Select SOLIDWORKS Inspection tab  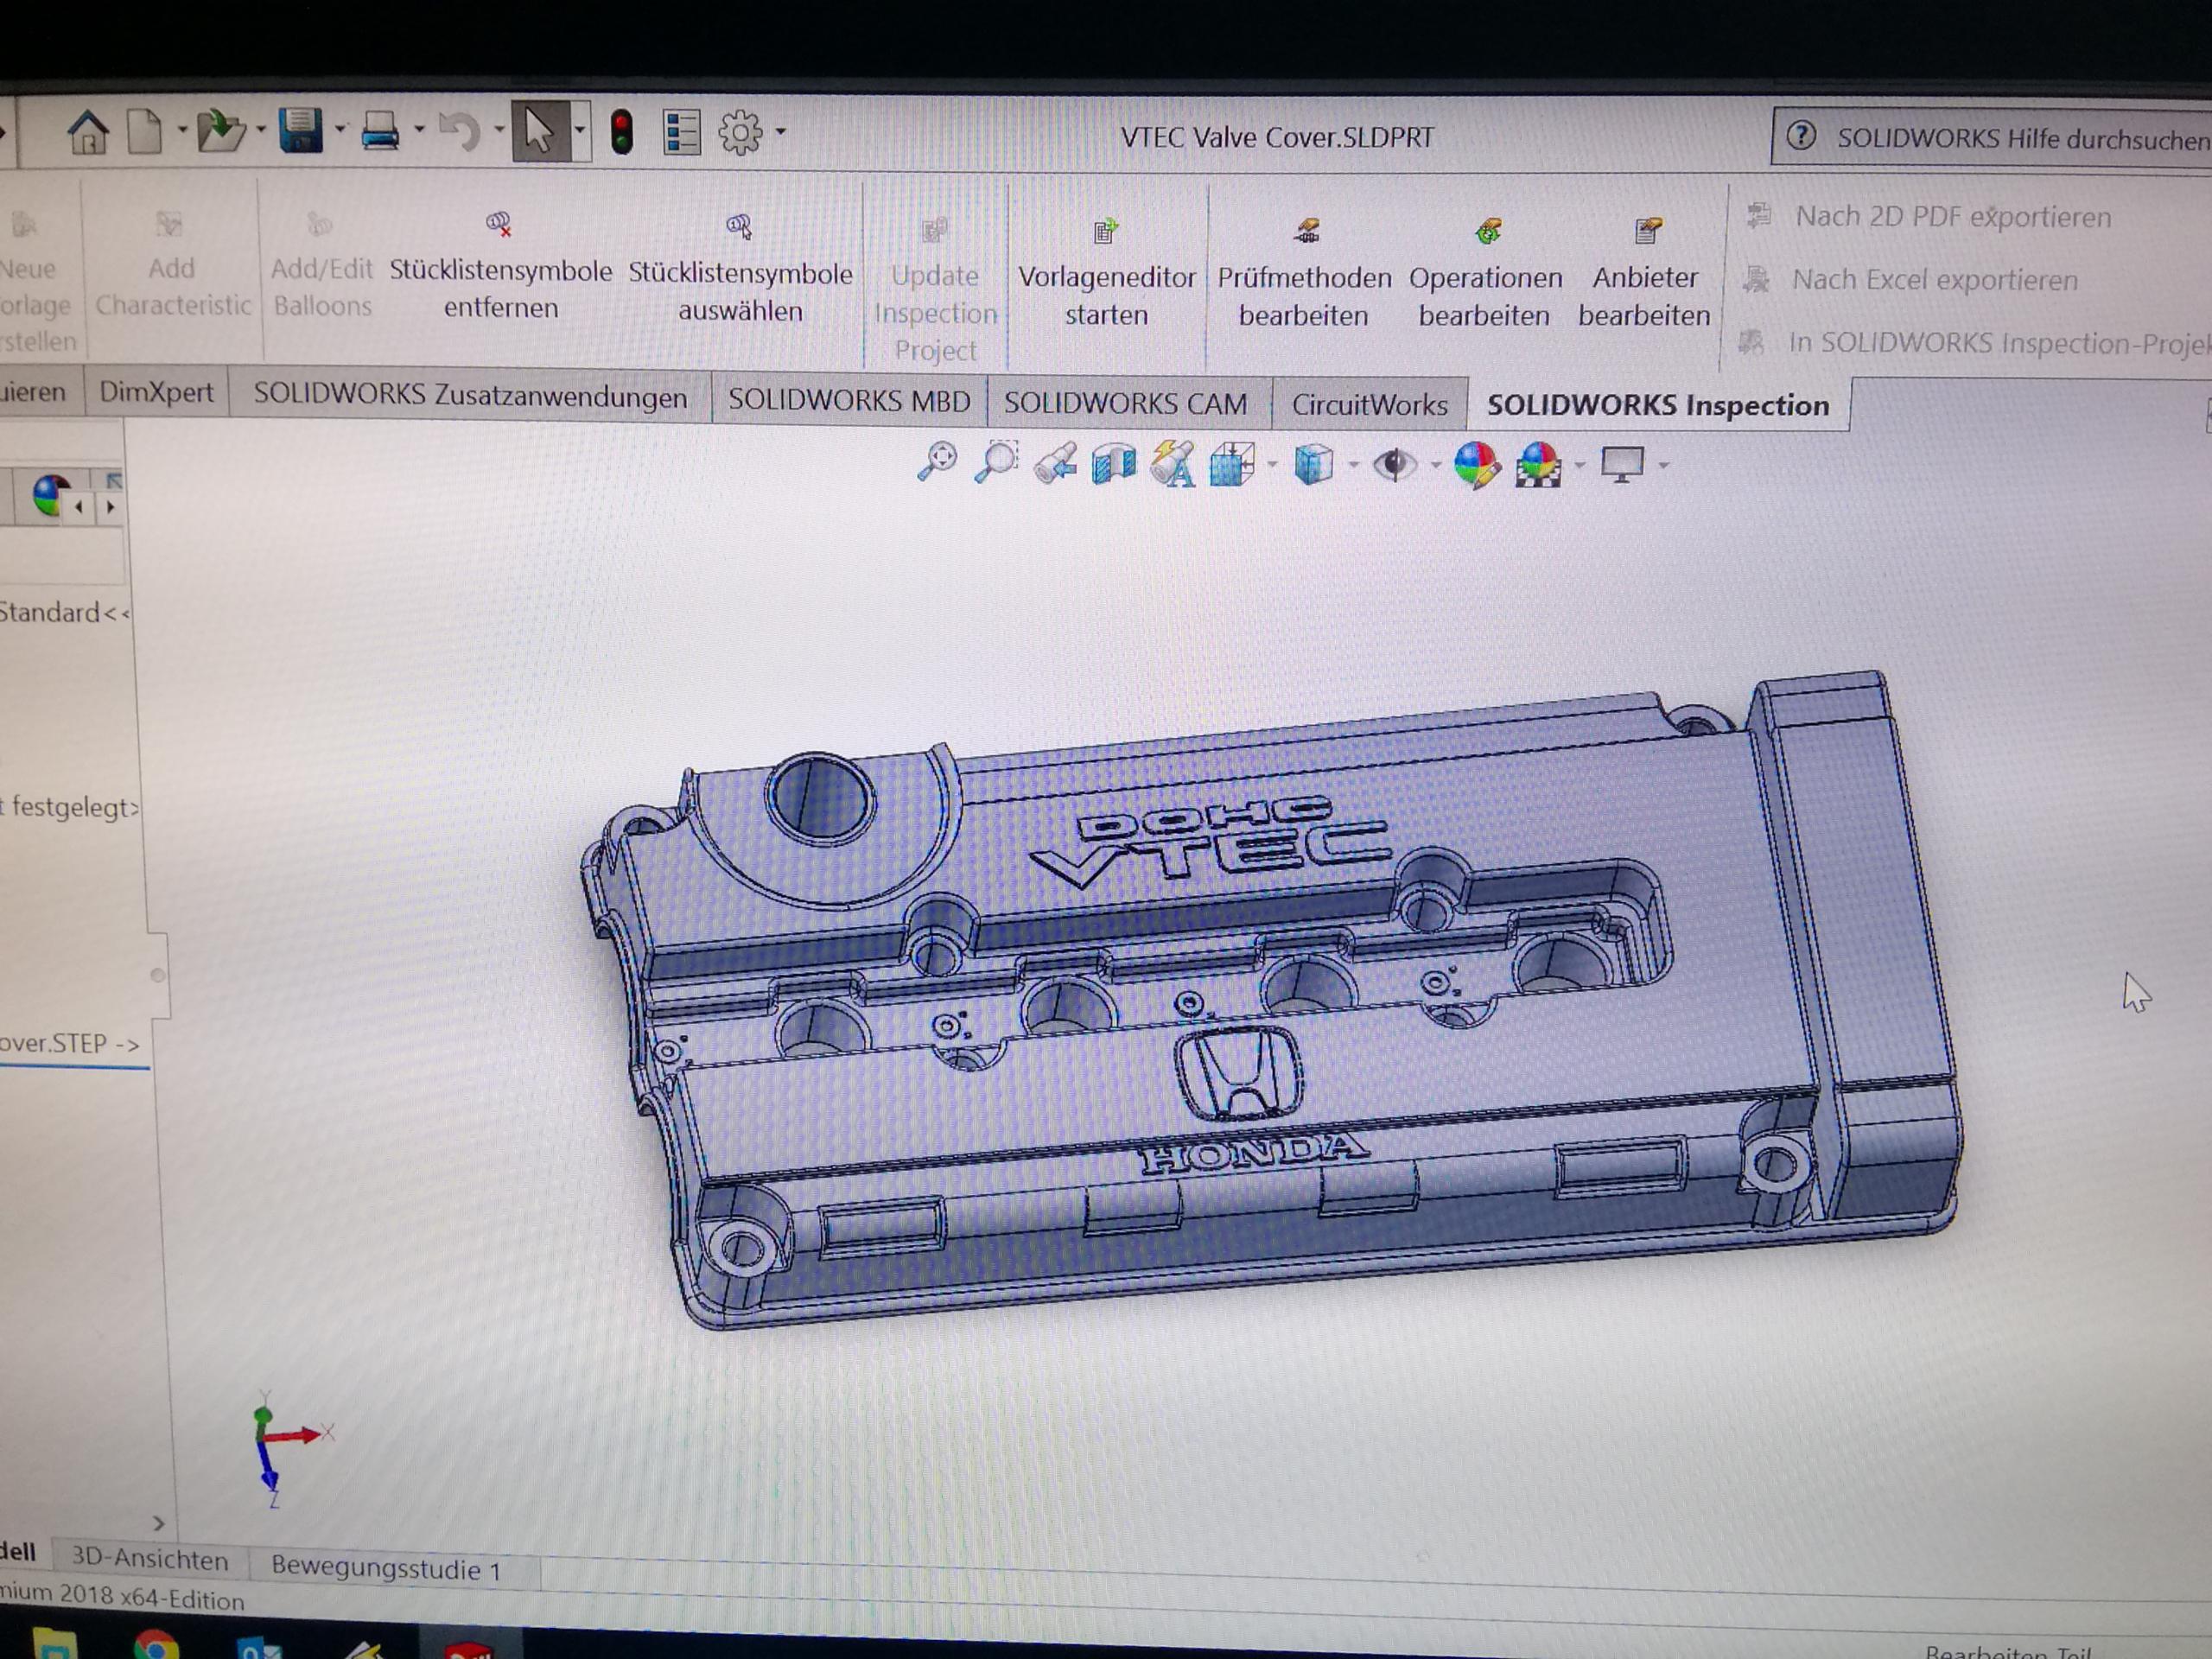[1658, 405]
